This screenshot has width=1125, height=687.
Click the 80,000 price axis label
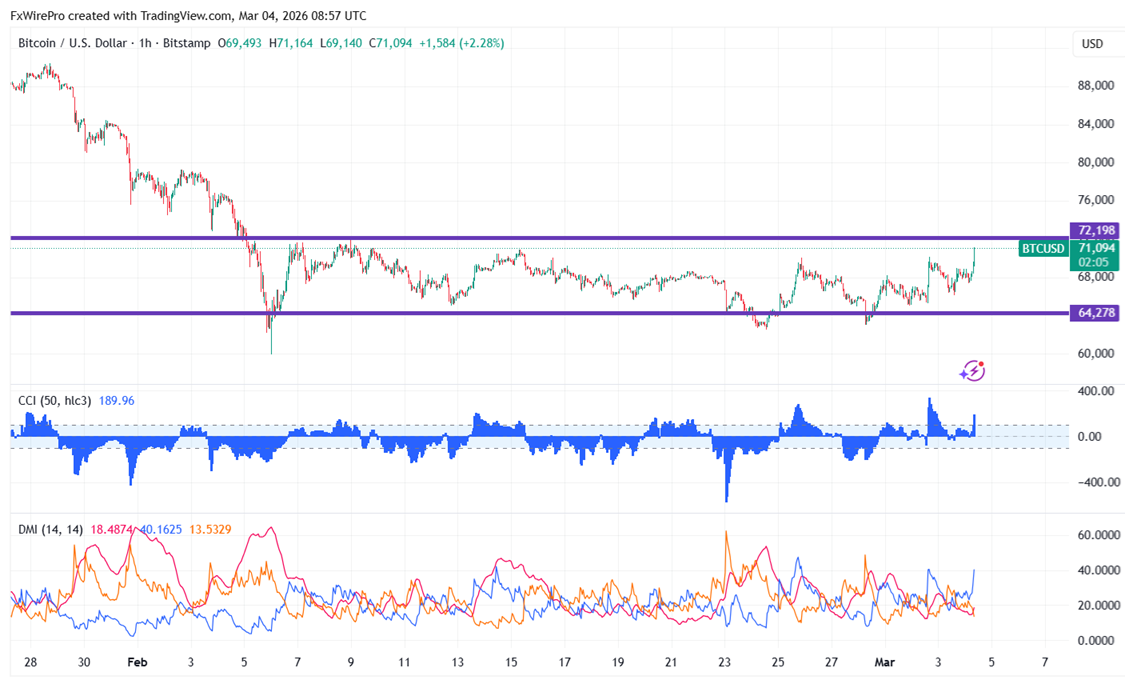point(1096,162)
